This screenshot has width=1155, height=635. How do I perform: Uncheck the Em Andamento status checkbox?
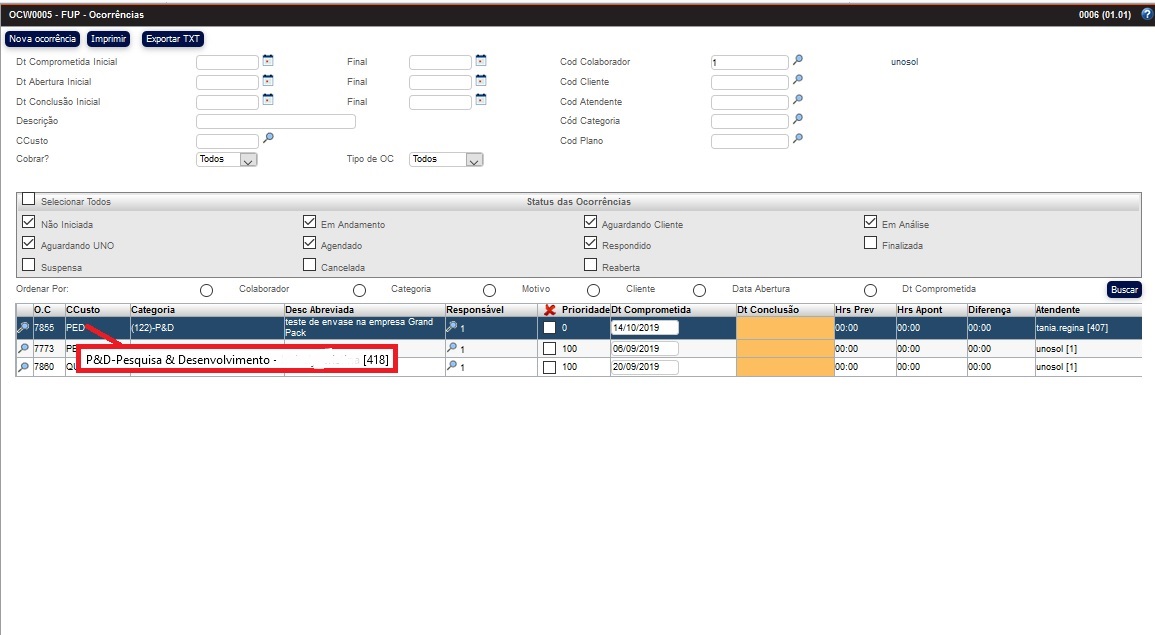310,223
